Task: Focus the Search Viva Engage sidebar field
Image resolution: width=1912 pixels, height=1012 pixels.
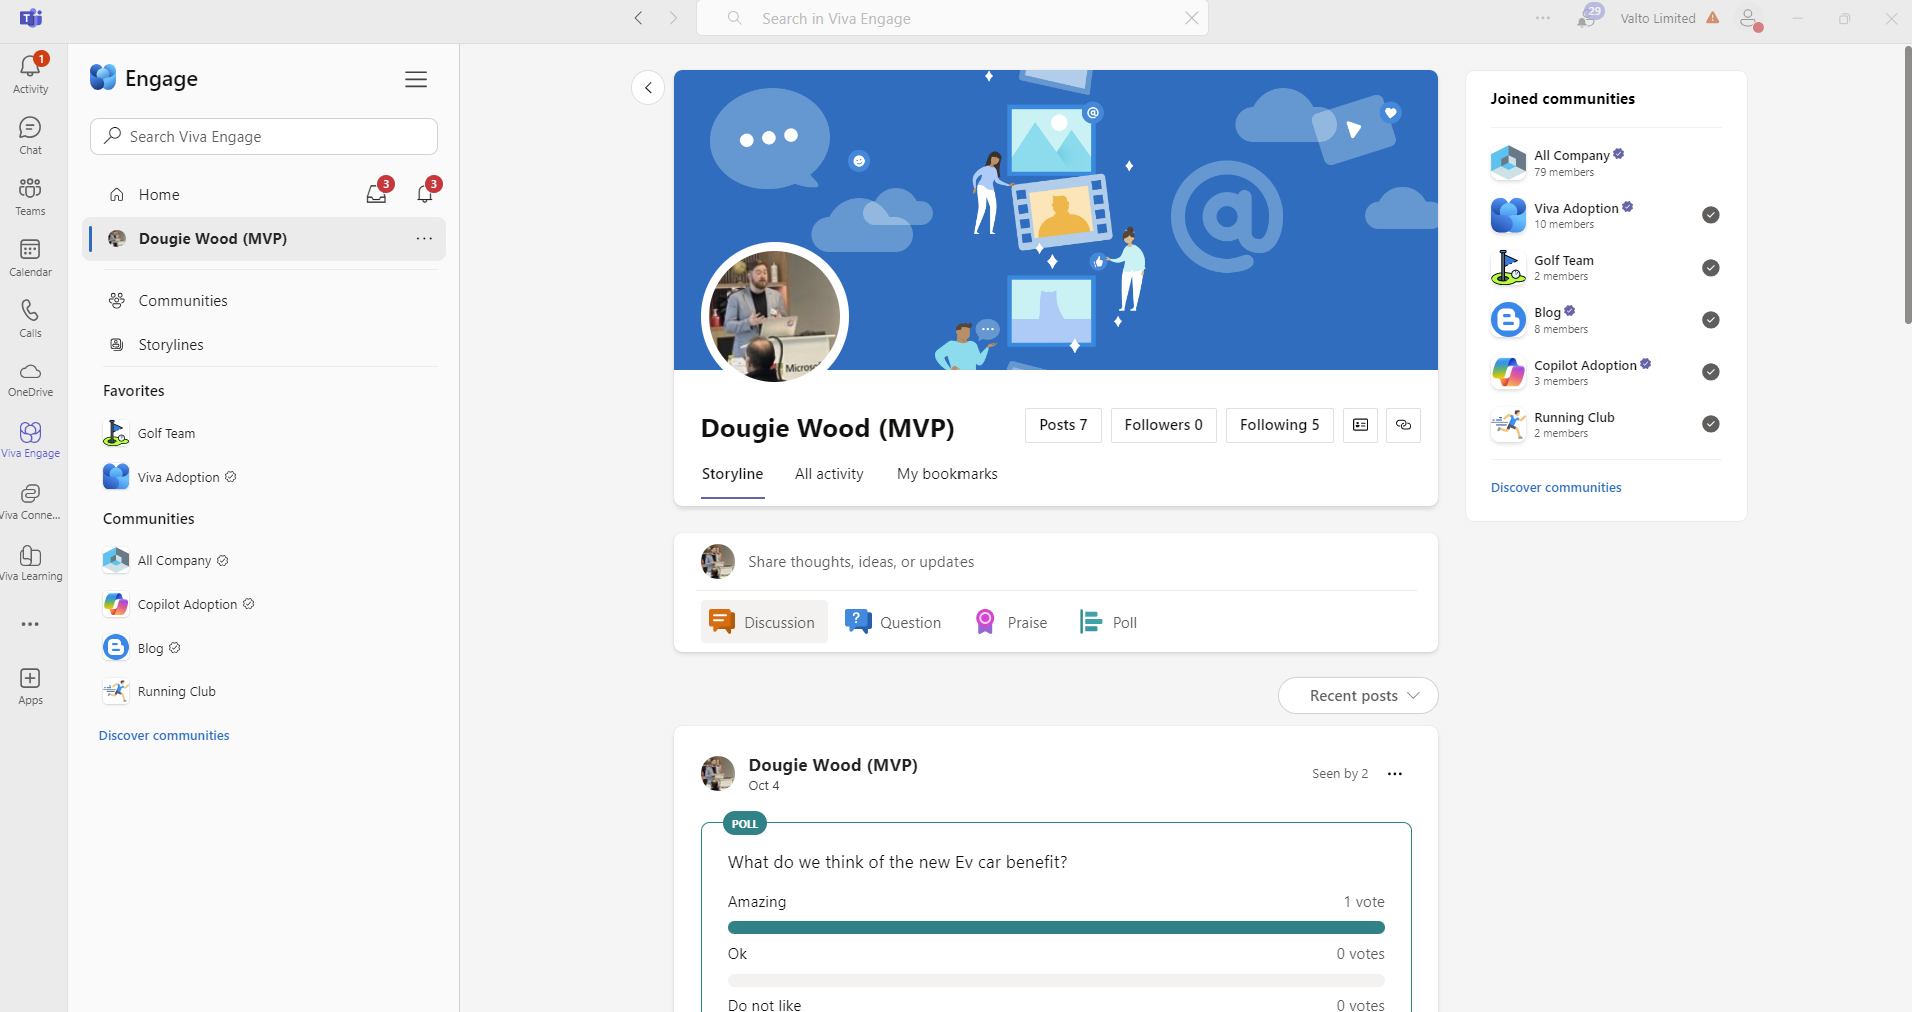Action: point(264,137)
